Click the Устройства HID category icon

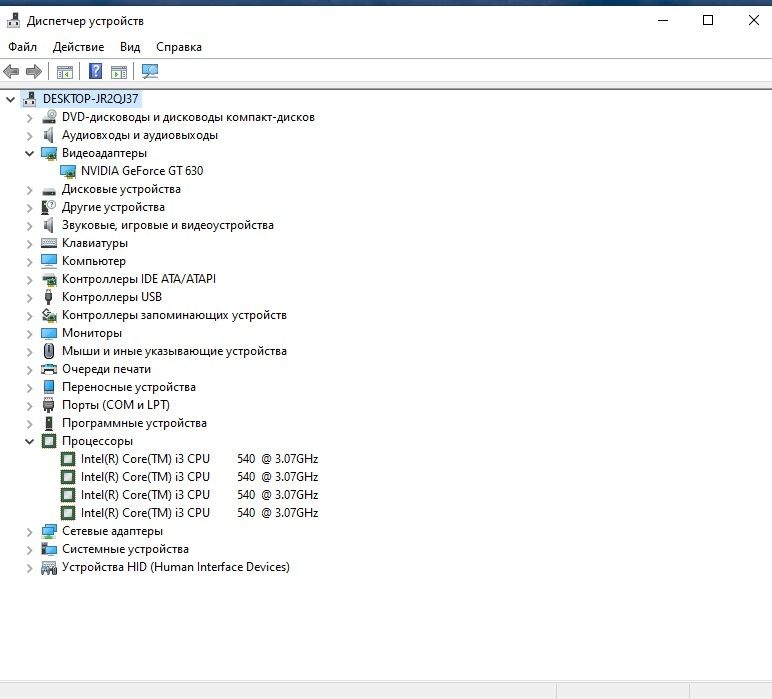point(49,568)
